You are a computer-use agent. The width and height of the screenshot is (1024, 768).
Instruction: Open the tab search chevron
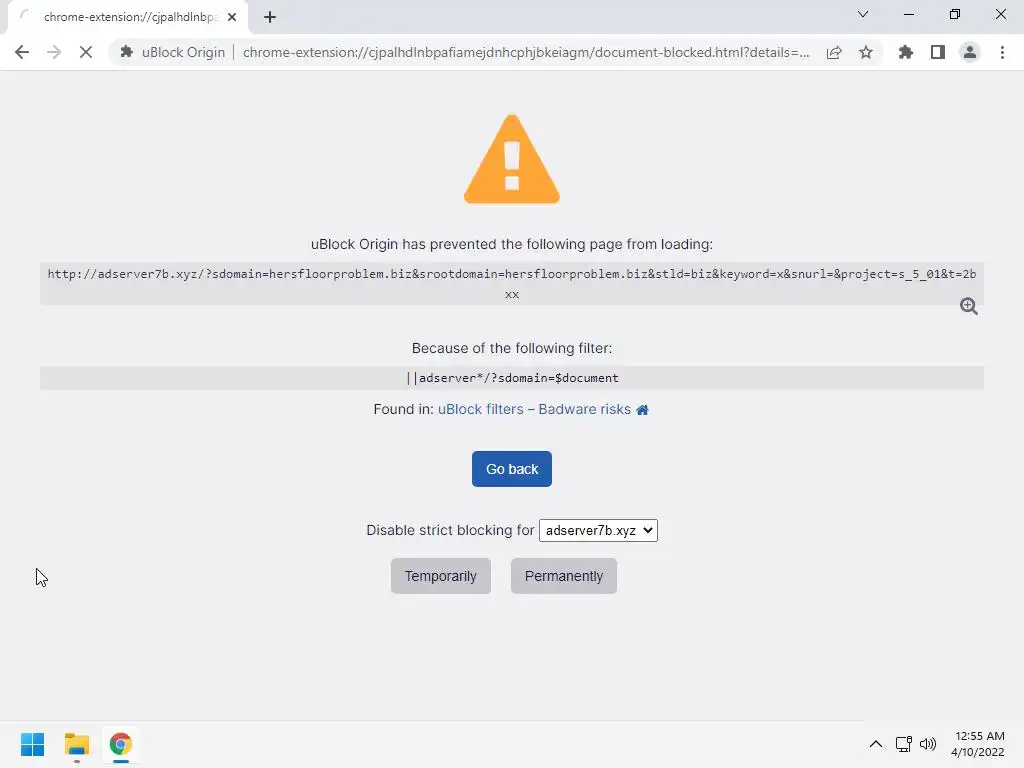[863, 14]
